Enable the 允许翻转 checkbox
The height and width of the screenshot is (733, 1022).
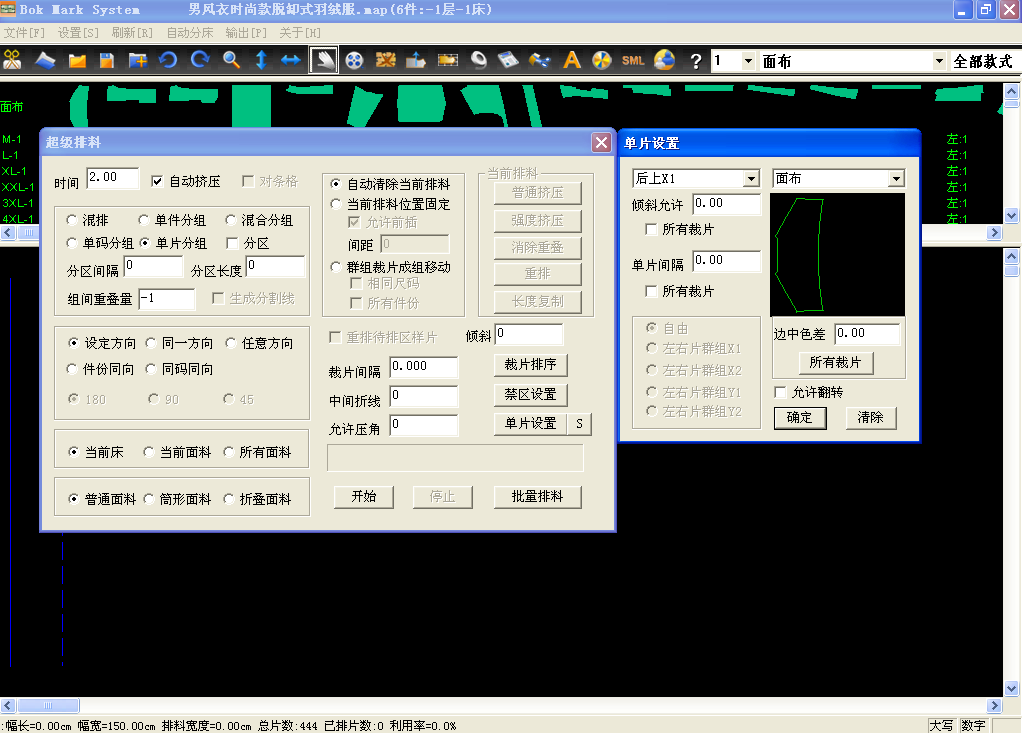click(780, 392)
